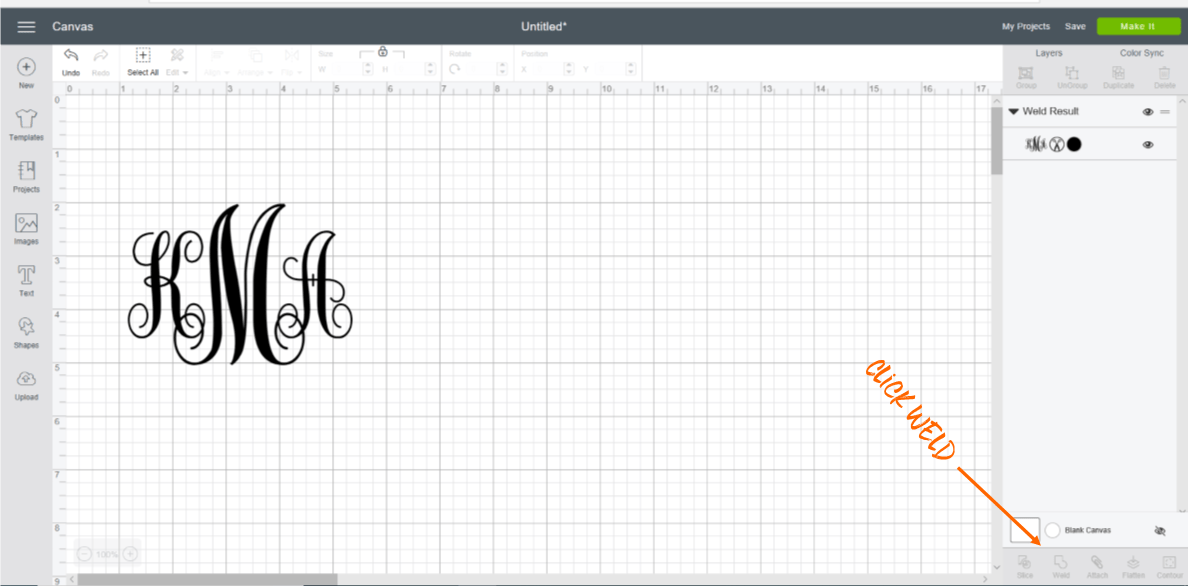
Task: Open the Contour tool
Action: click(1169, 566)
